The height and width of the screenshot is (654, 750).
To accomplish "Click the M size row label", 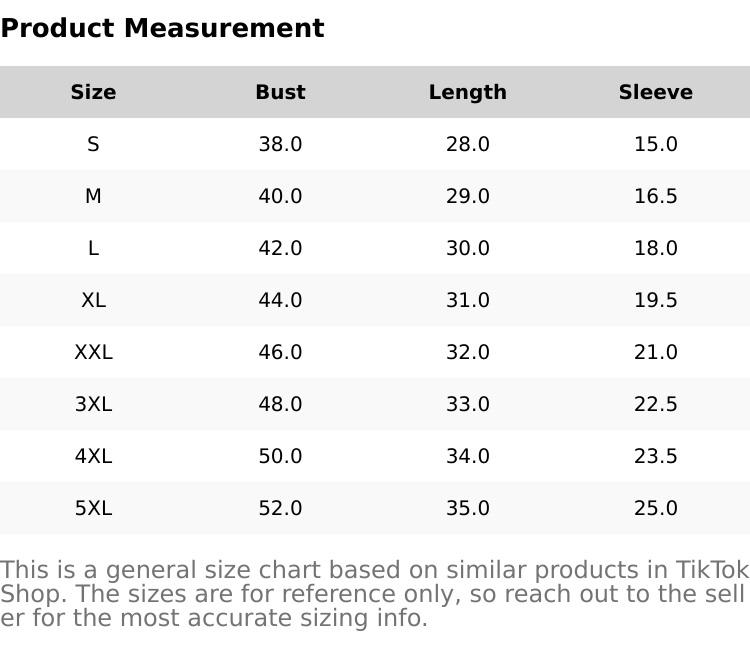I will point(93,196).
